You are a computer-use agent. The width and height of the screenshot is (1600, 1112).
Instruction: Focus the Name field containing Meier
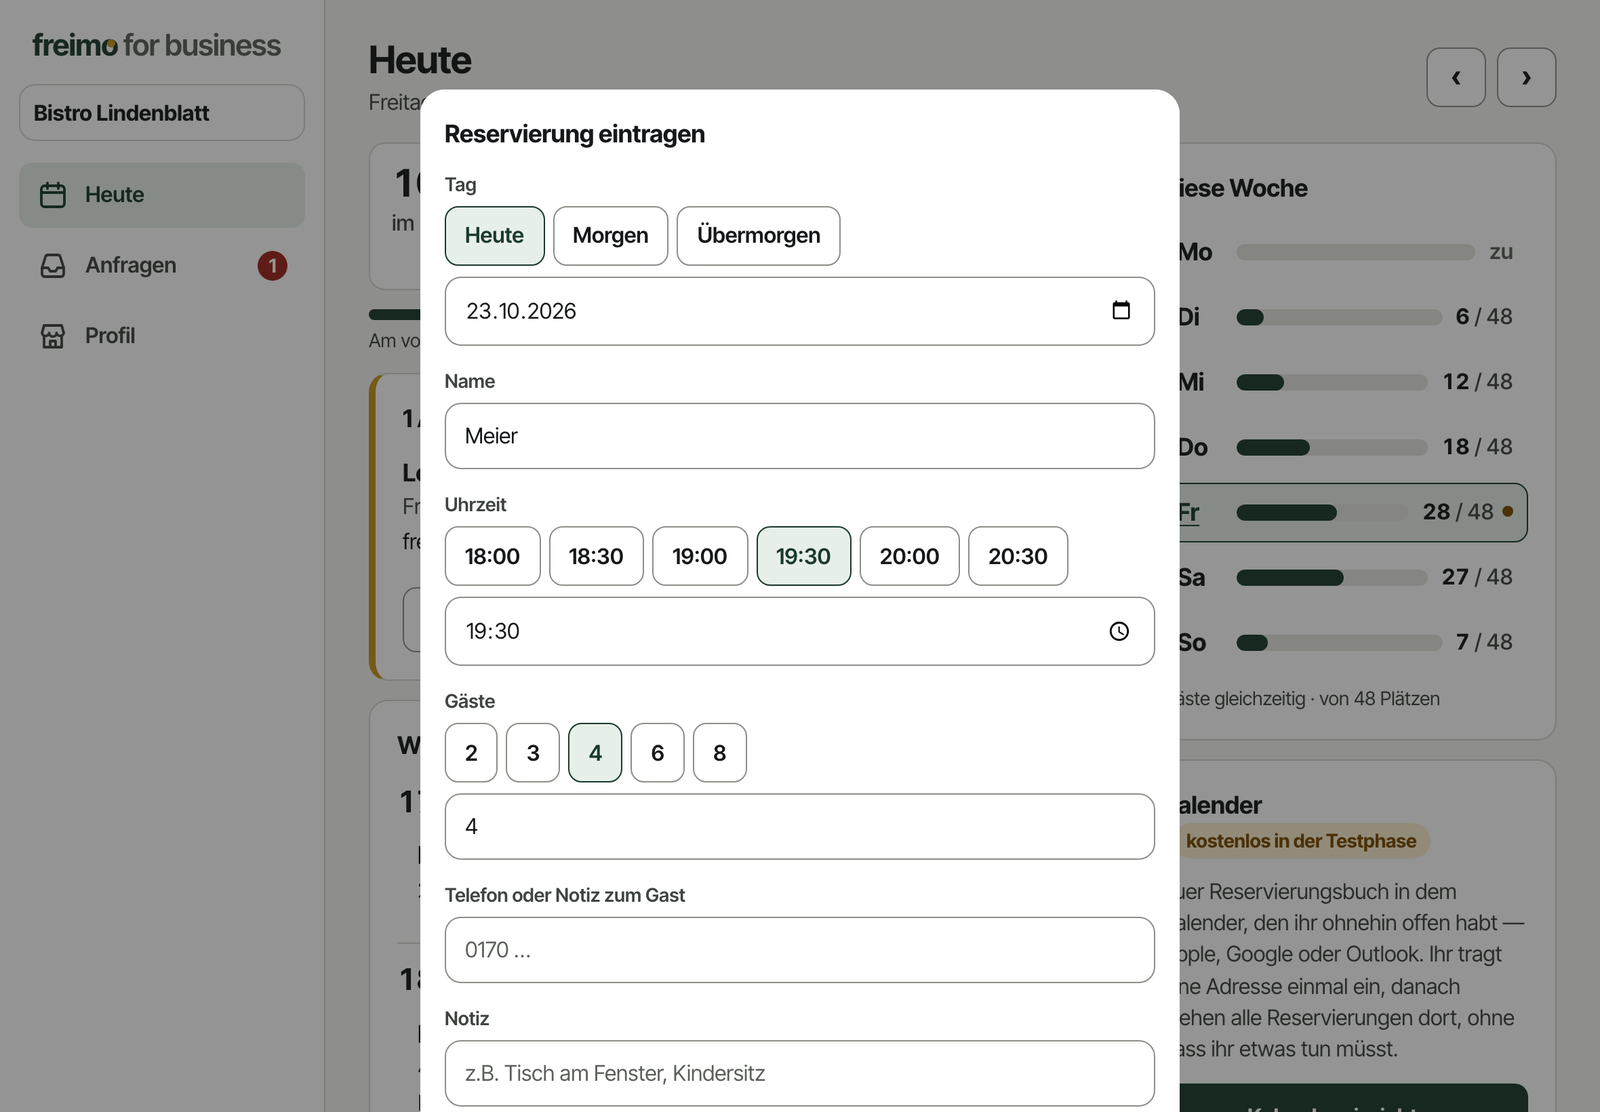click(x=799, y=436)
